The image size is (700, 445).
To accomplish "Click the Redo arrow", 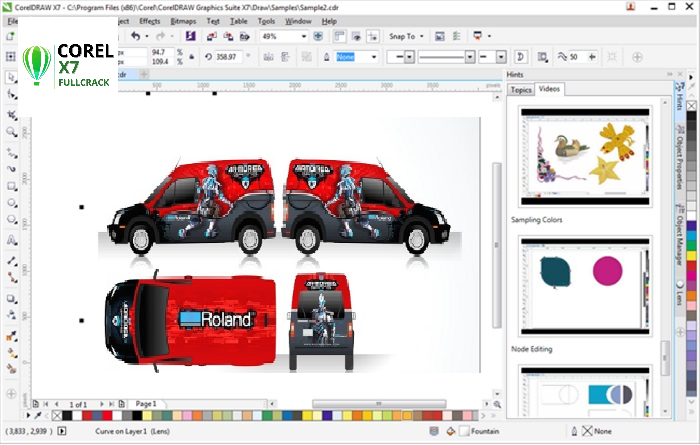I will click(x=160, y=36).
